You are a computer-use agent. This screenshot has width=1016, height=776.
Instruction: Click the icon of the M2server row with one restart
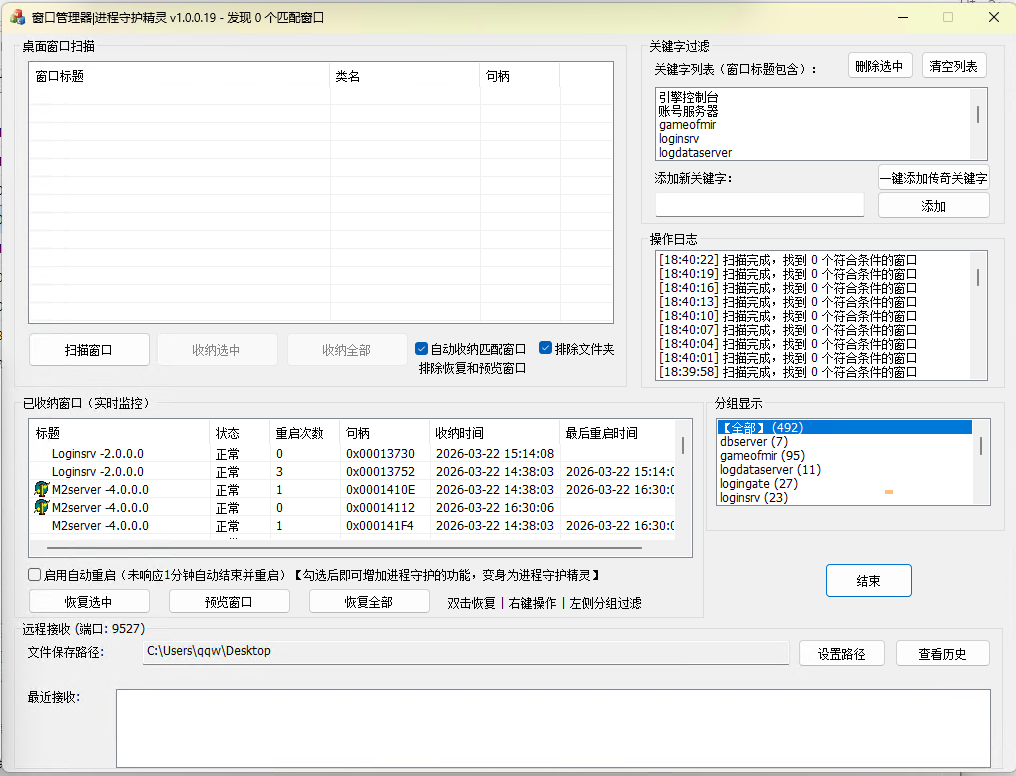point(42,489)
